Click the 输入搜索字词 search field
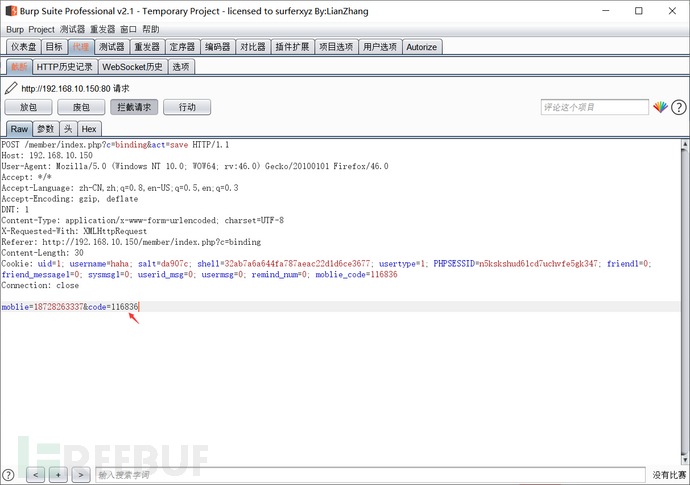Image resolution: width=690 pixels, height=485 pixels. (371, 475)
